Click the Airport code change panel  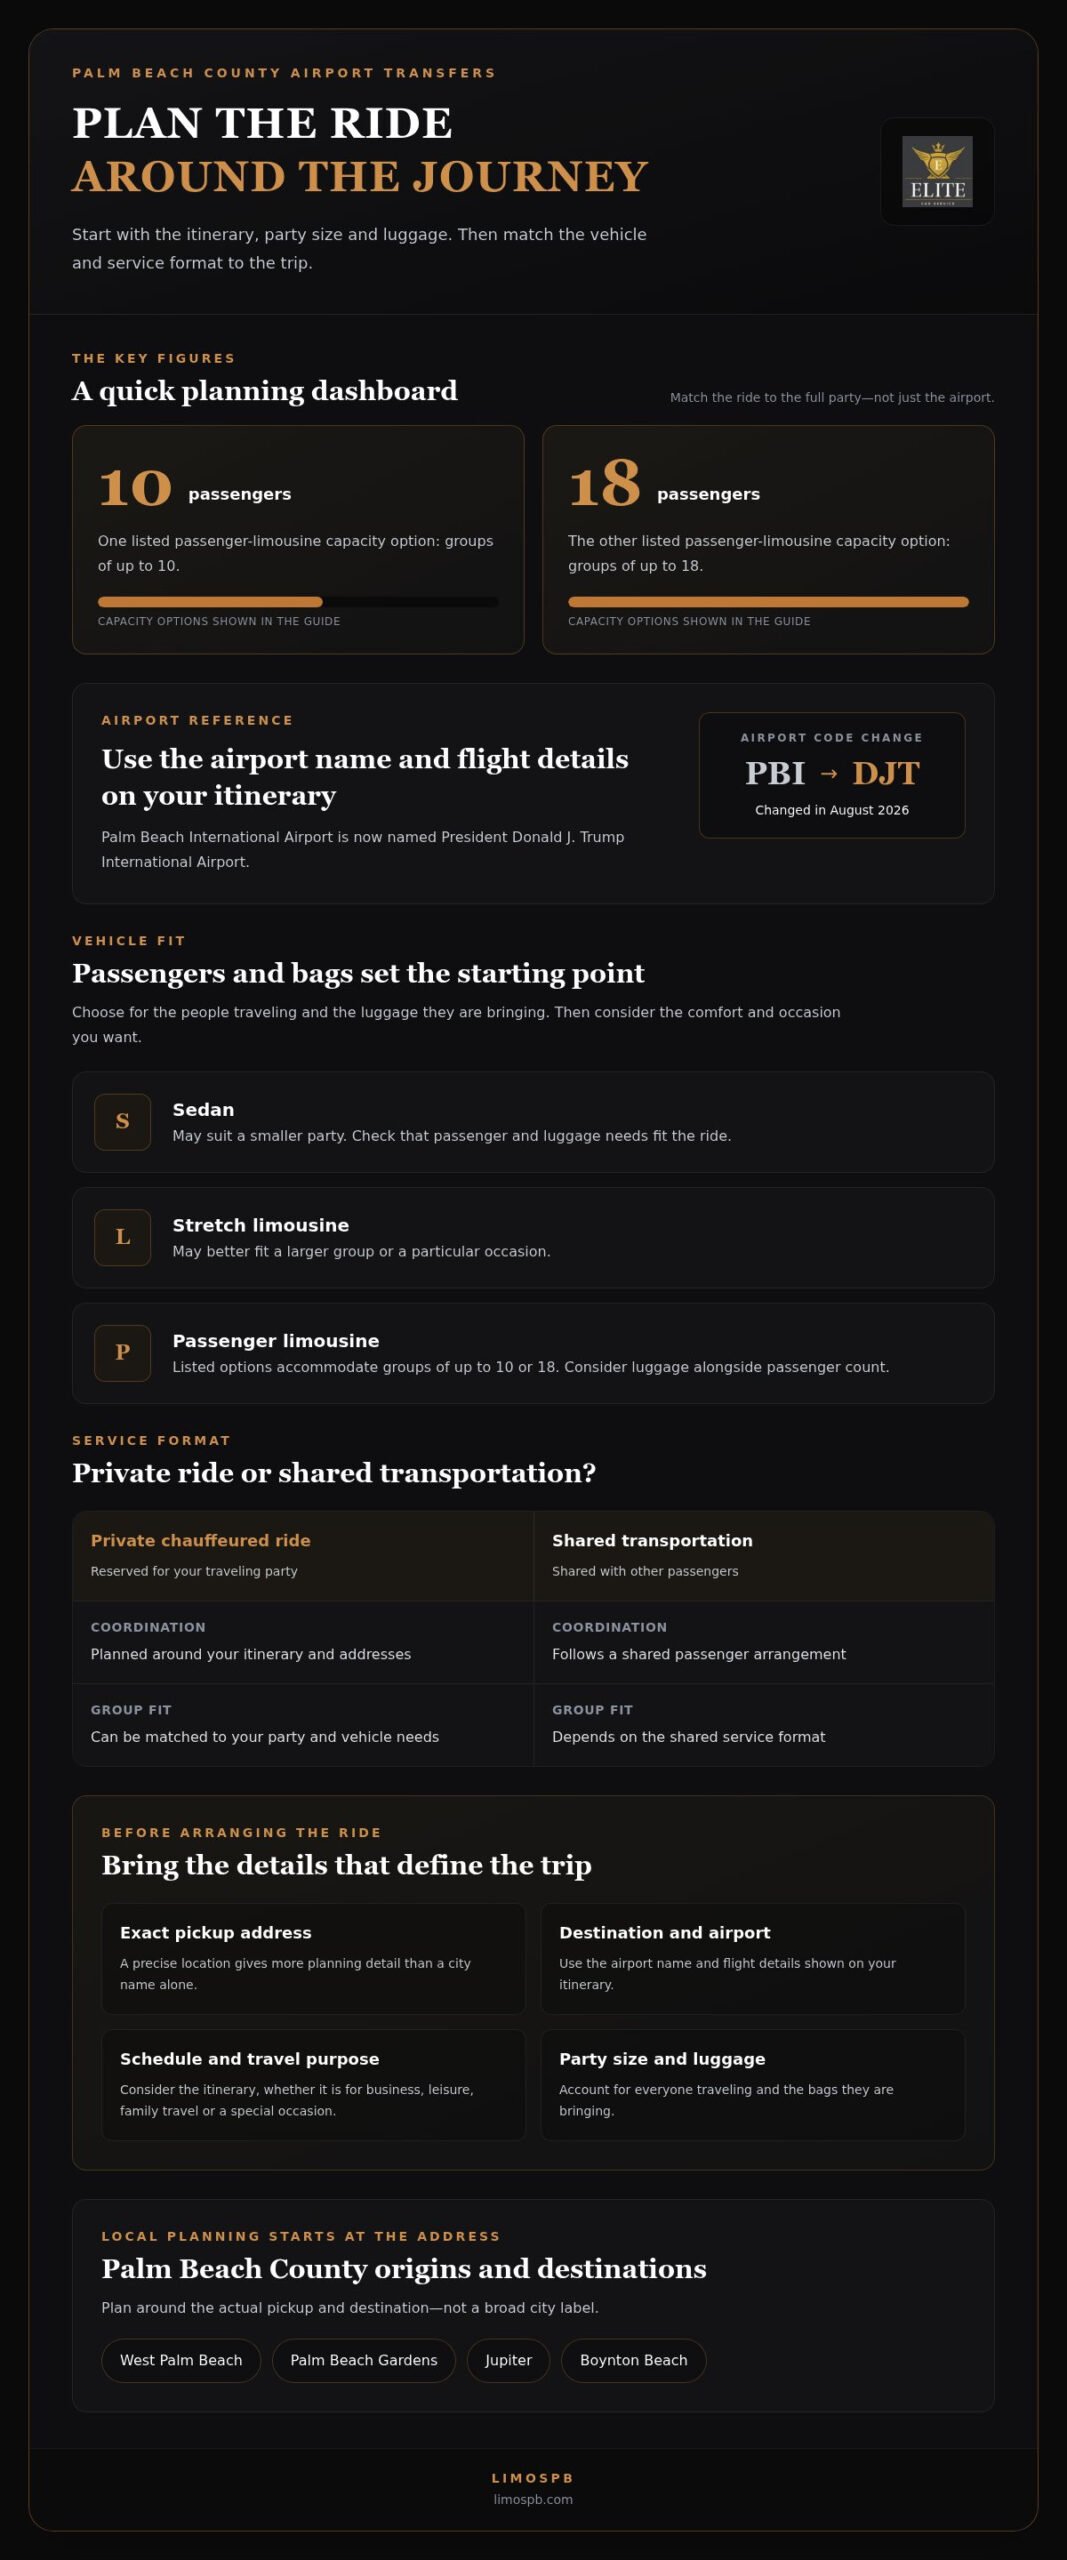pos(832,775)
